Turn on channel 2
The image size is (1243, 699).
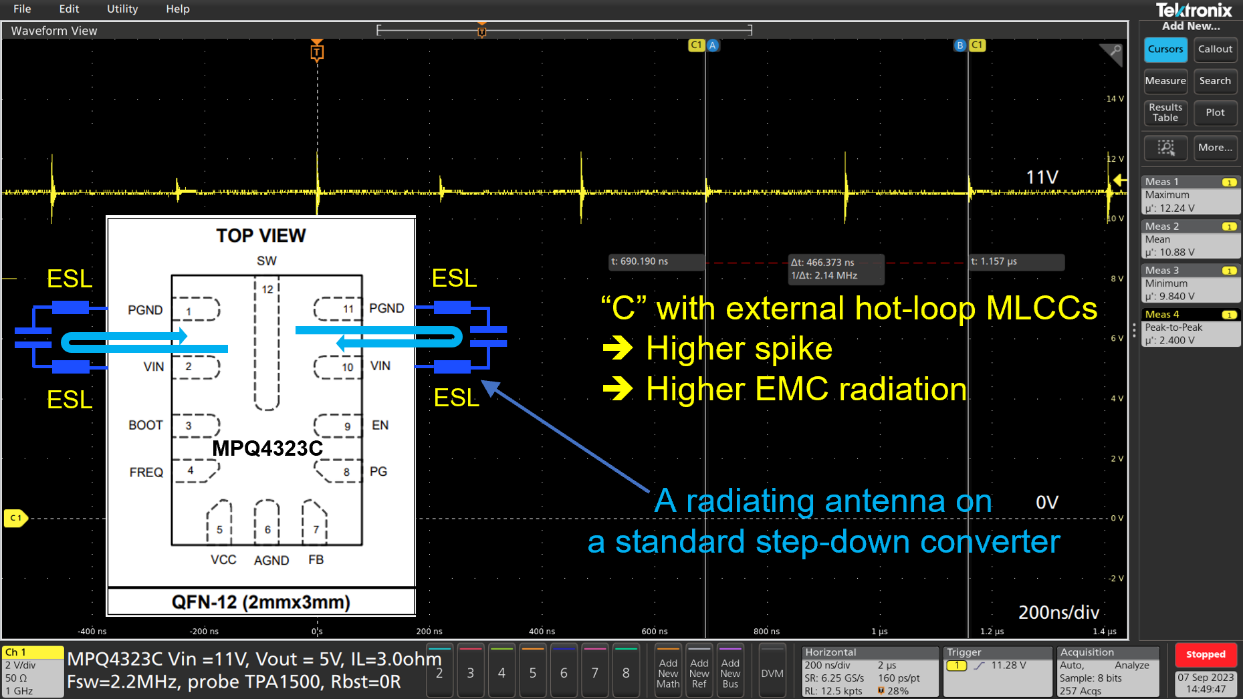point(439,672)
